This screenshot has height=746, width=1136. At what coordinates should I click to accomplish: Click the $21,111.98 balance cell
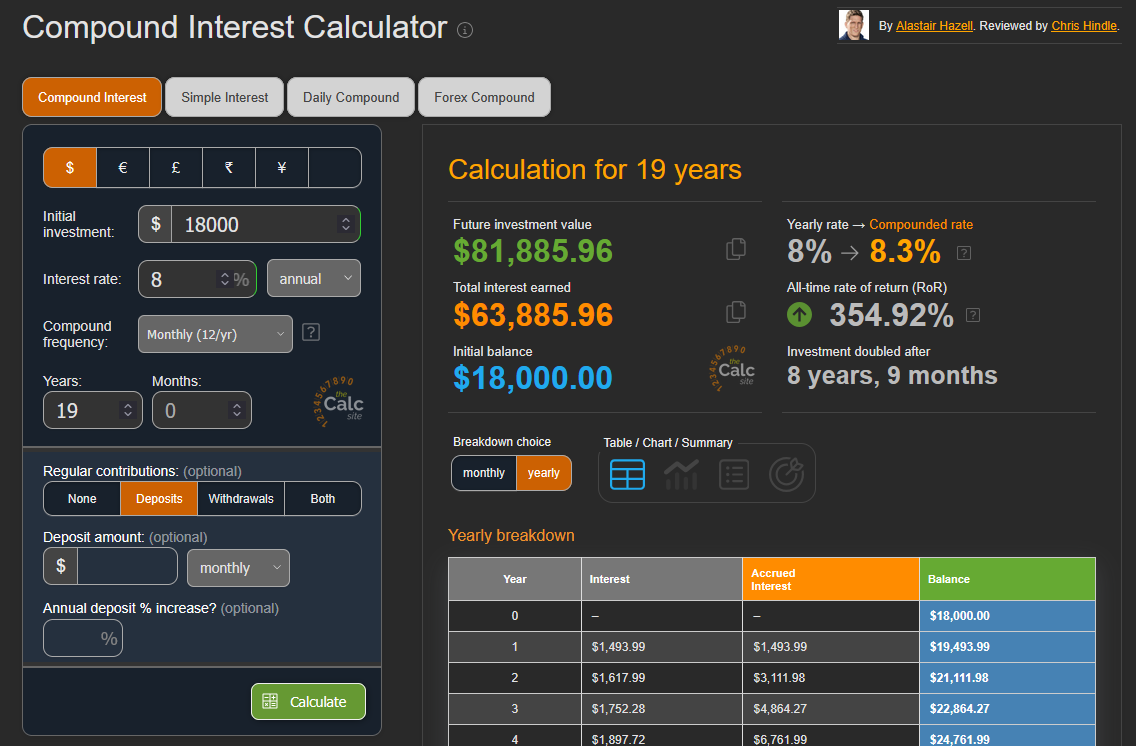click(x=1007, y=678)
